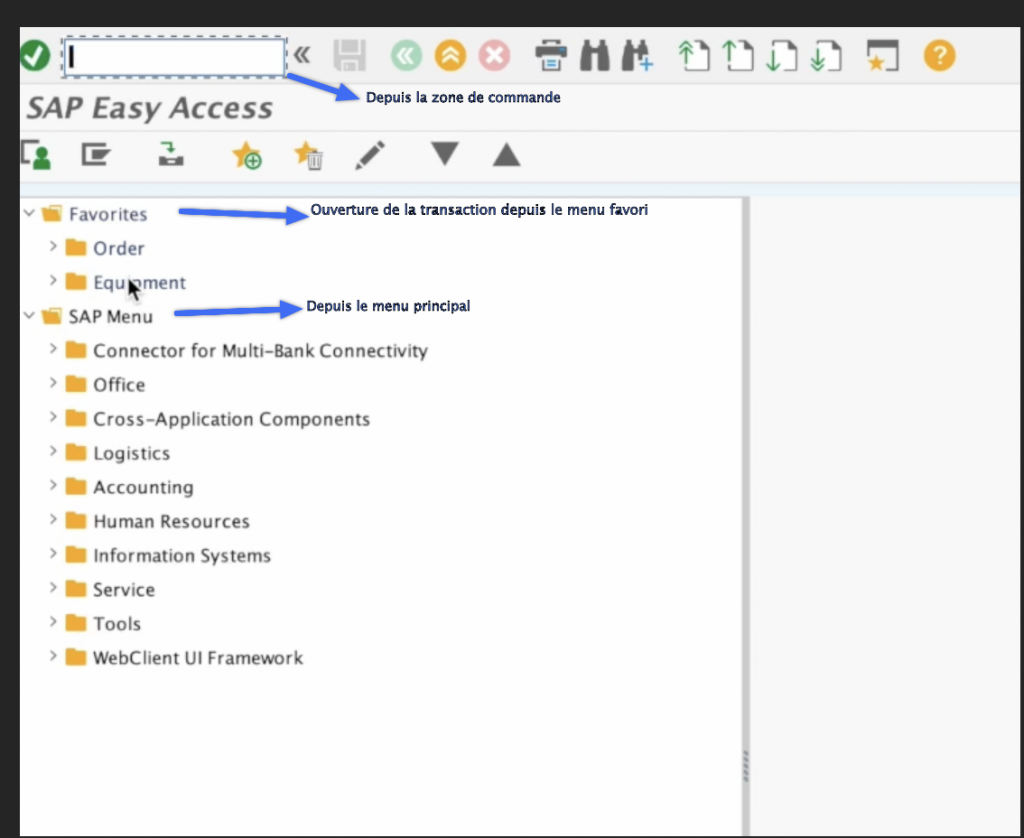This screenshot has width=1024, height=838.
Task: Click the red Cancel icon
Action: (494, 55)
